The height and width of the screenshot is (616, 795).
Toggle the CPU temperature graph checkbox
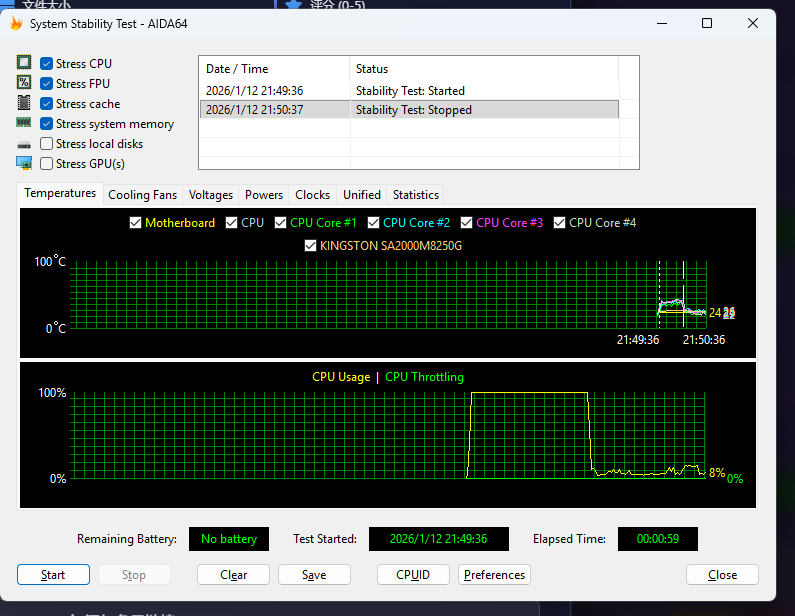(x=231, y=223)
